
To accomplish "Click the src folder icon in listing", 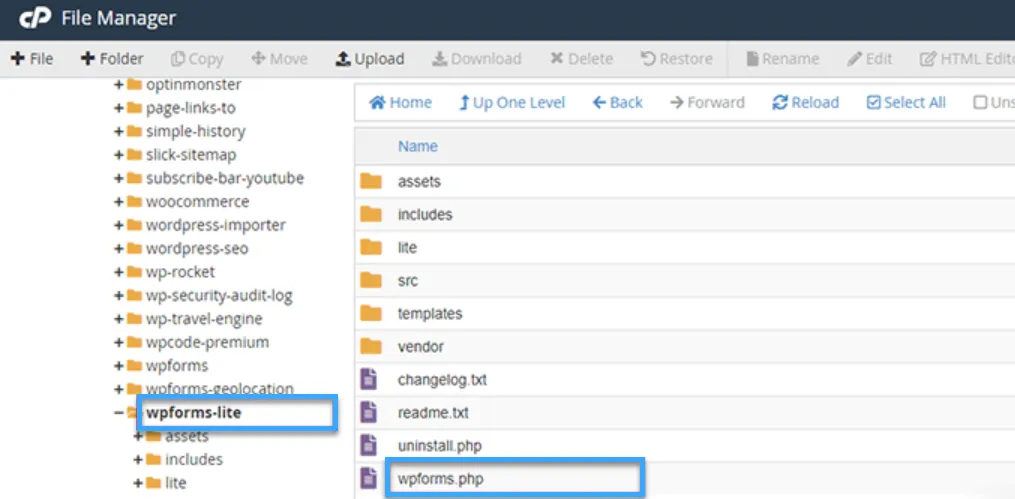I will (x=371, y=280).
